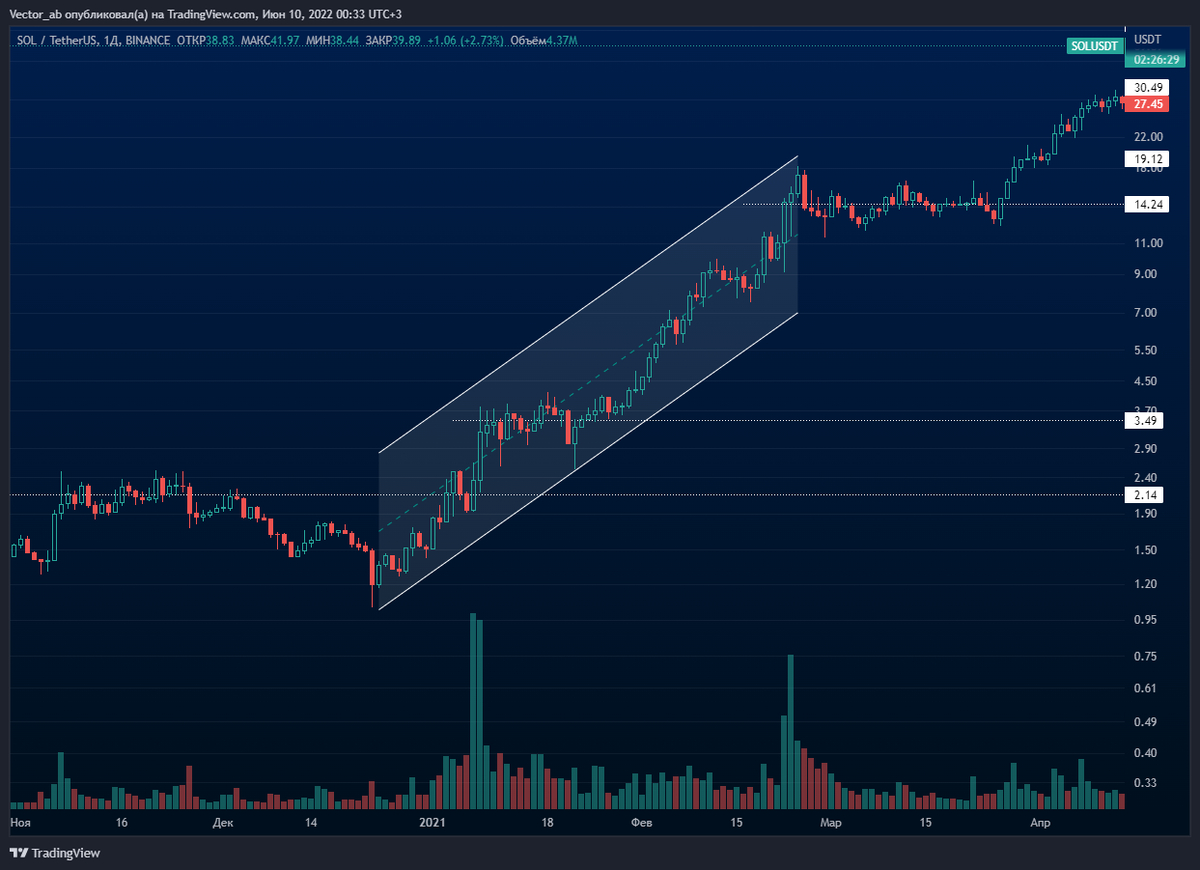Click the 0.95 axis value
The image size is (1200, 870).
click(1147, 620)
